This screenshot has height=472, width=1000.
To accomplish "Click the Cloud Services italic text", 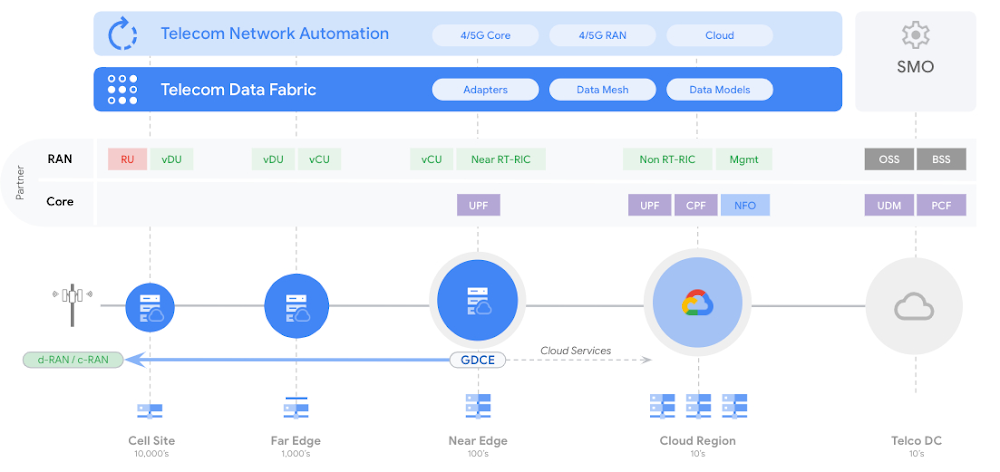I will (x=576, y=350).
